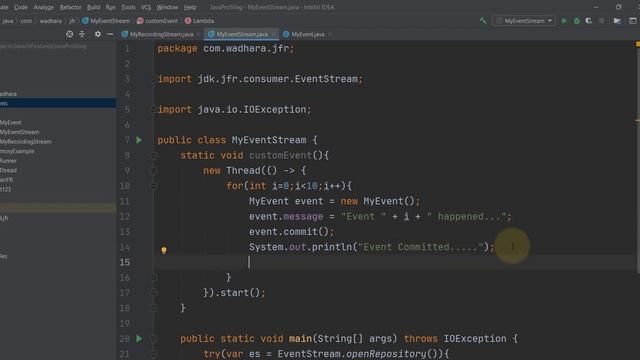Click the Search Everywhere window icon
The image size is (640, 360).
[x=632, y=20]
